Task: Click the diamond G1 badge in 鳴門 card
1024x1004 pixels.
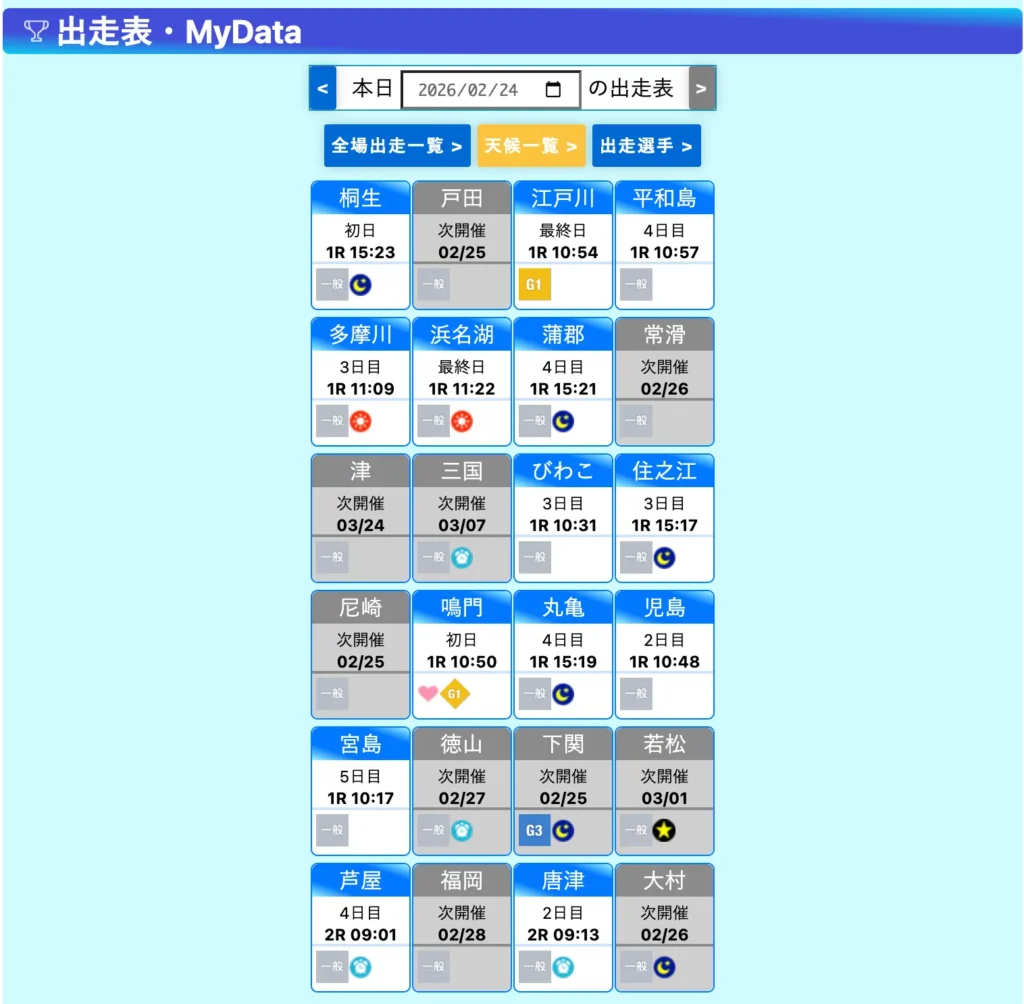Action: (455, 693)
